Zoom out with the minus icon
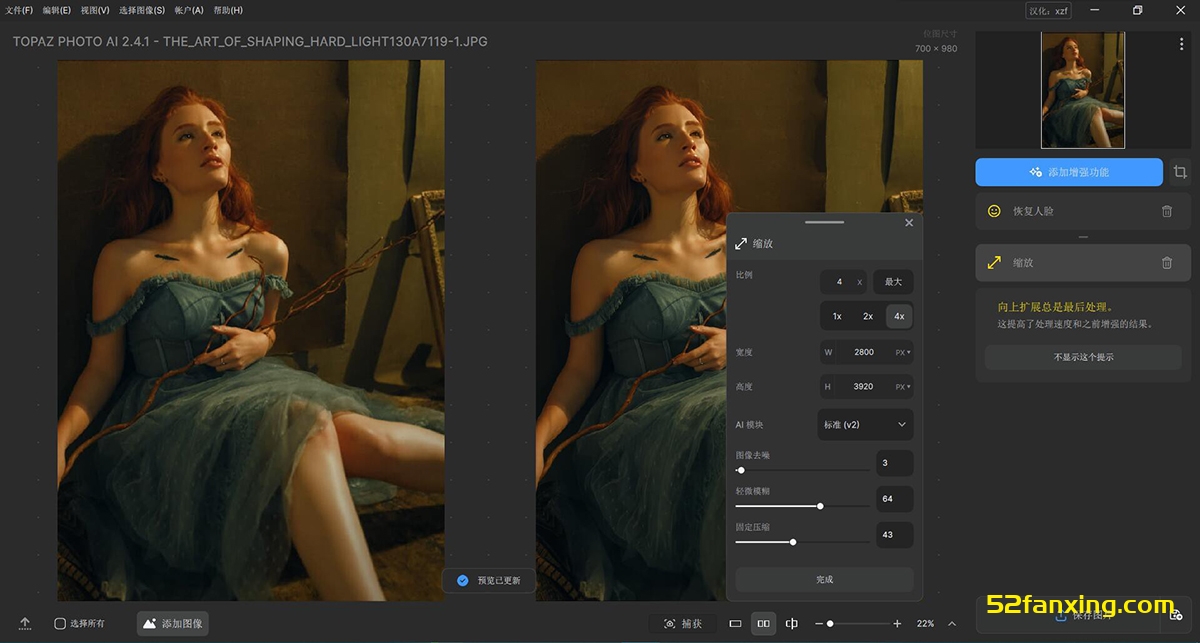This screenshot has width=1200, height=643. (x=819, y=624)
